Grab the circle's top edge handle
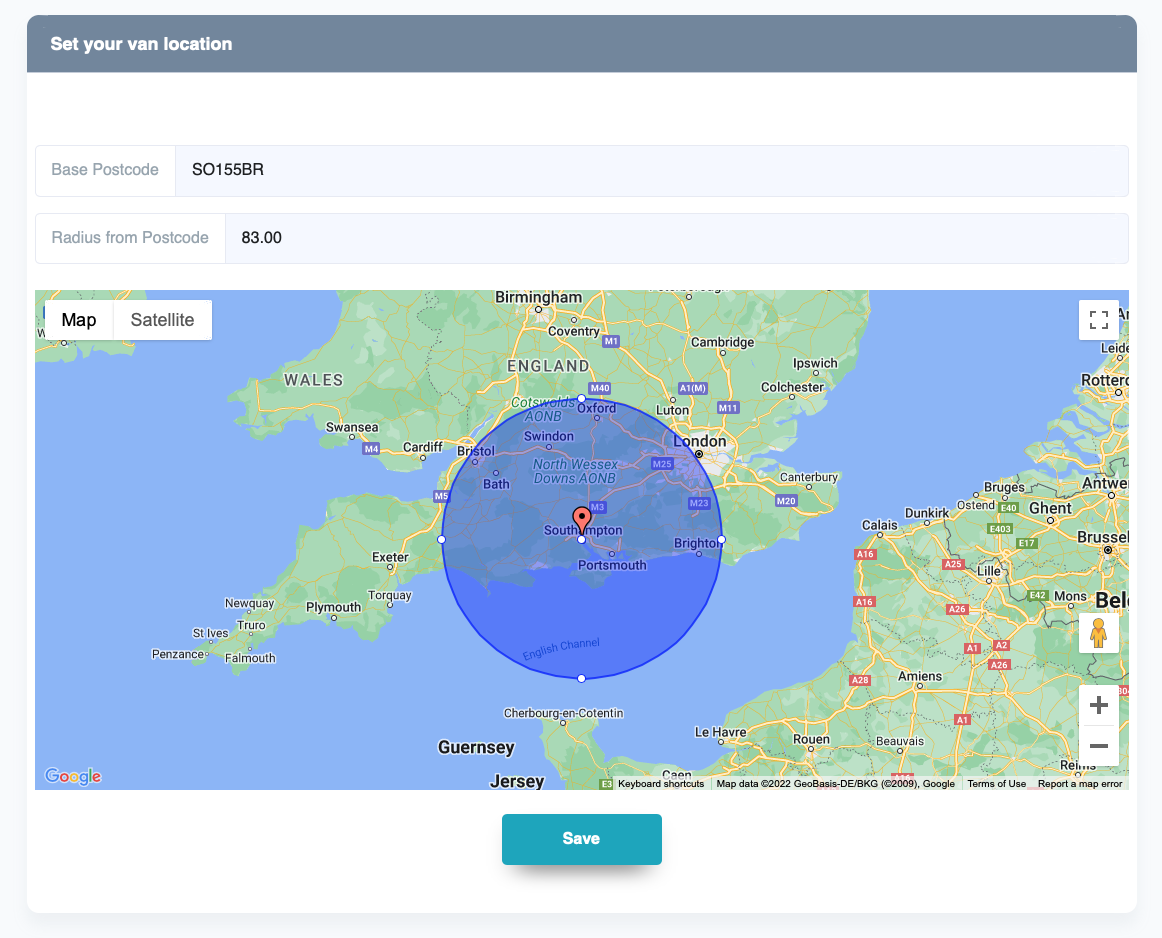1162x938 pixels. point(582,399)
